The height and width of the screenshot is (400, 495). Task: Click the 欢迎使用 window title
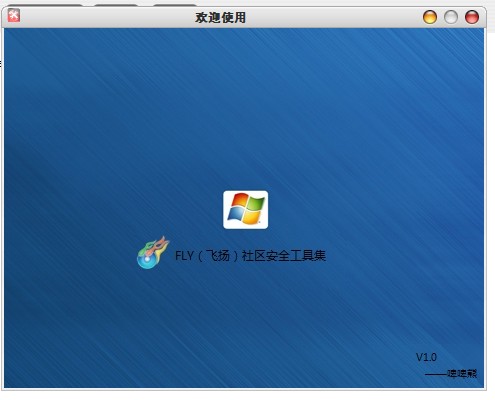[220, 18]
